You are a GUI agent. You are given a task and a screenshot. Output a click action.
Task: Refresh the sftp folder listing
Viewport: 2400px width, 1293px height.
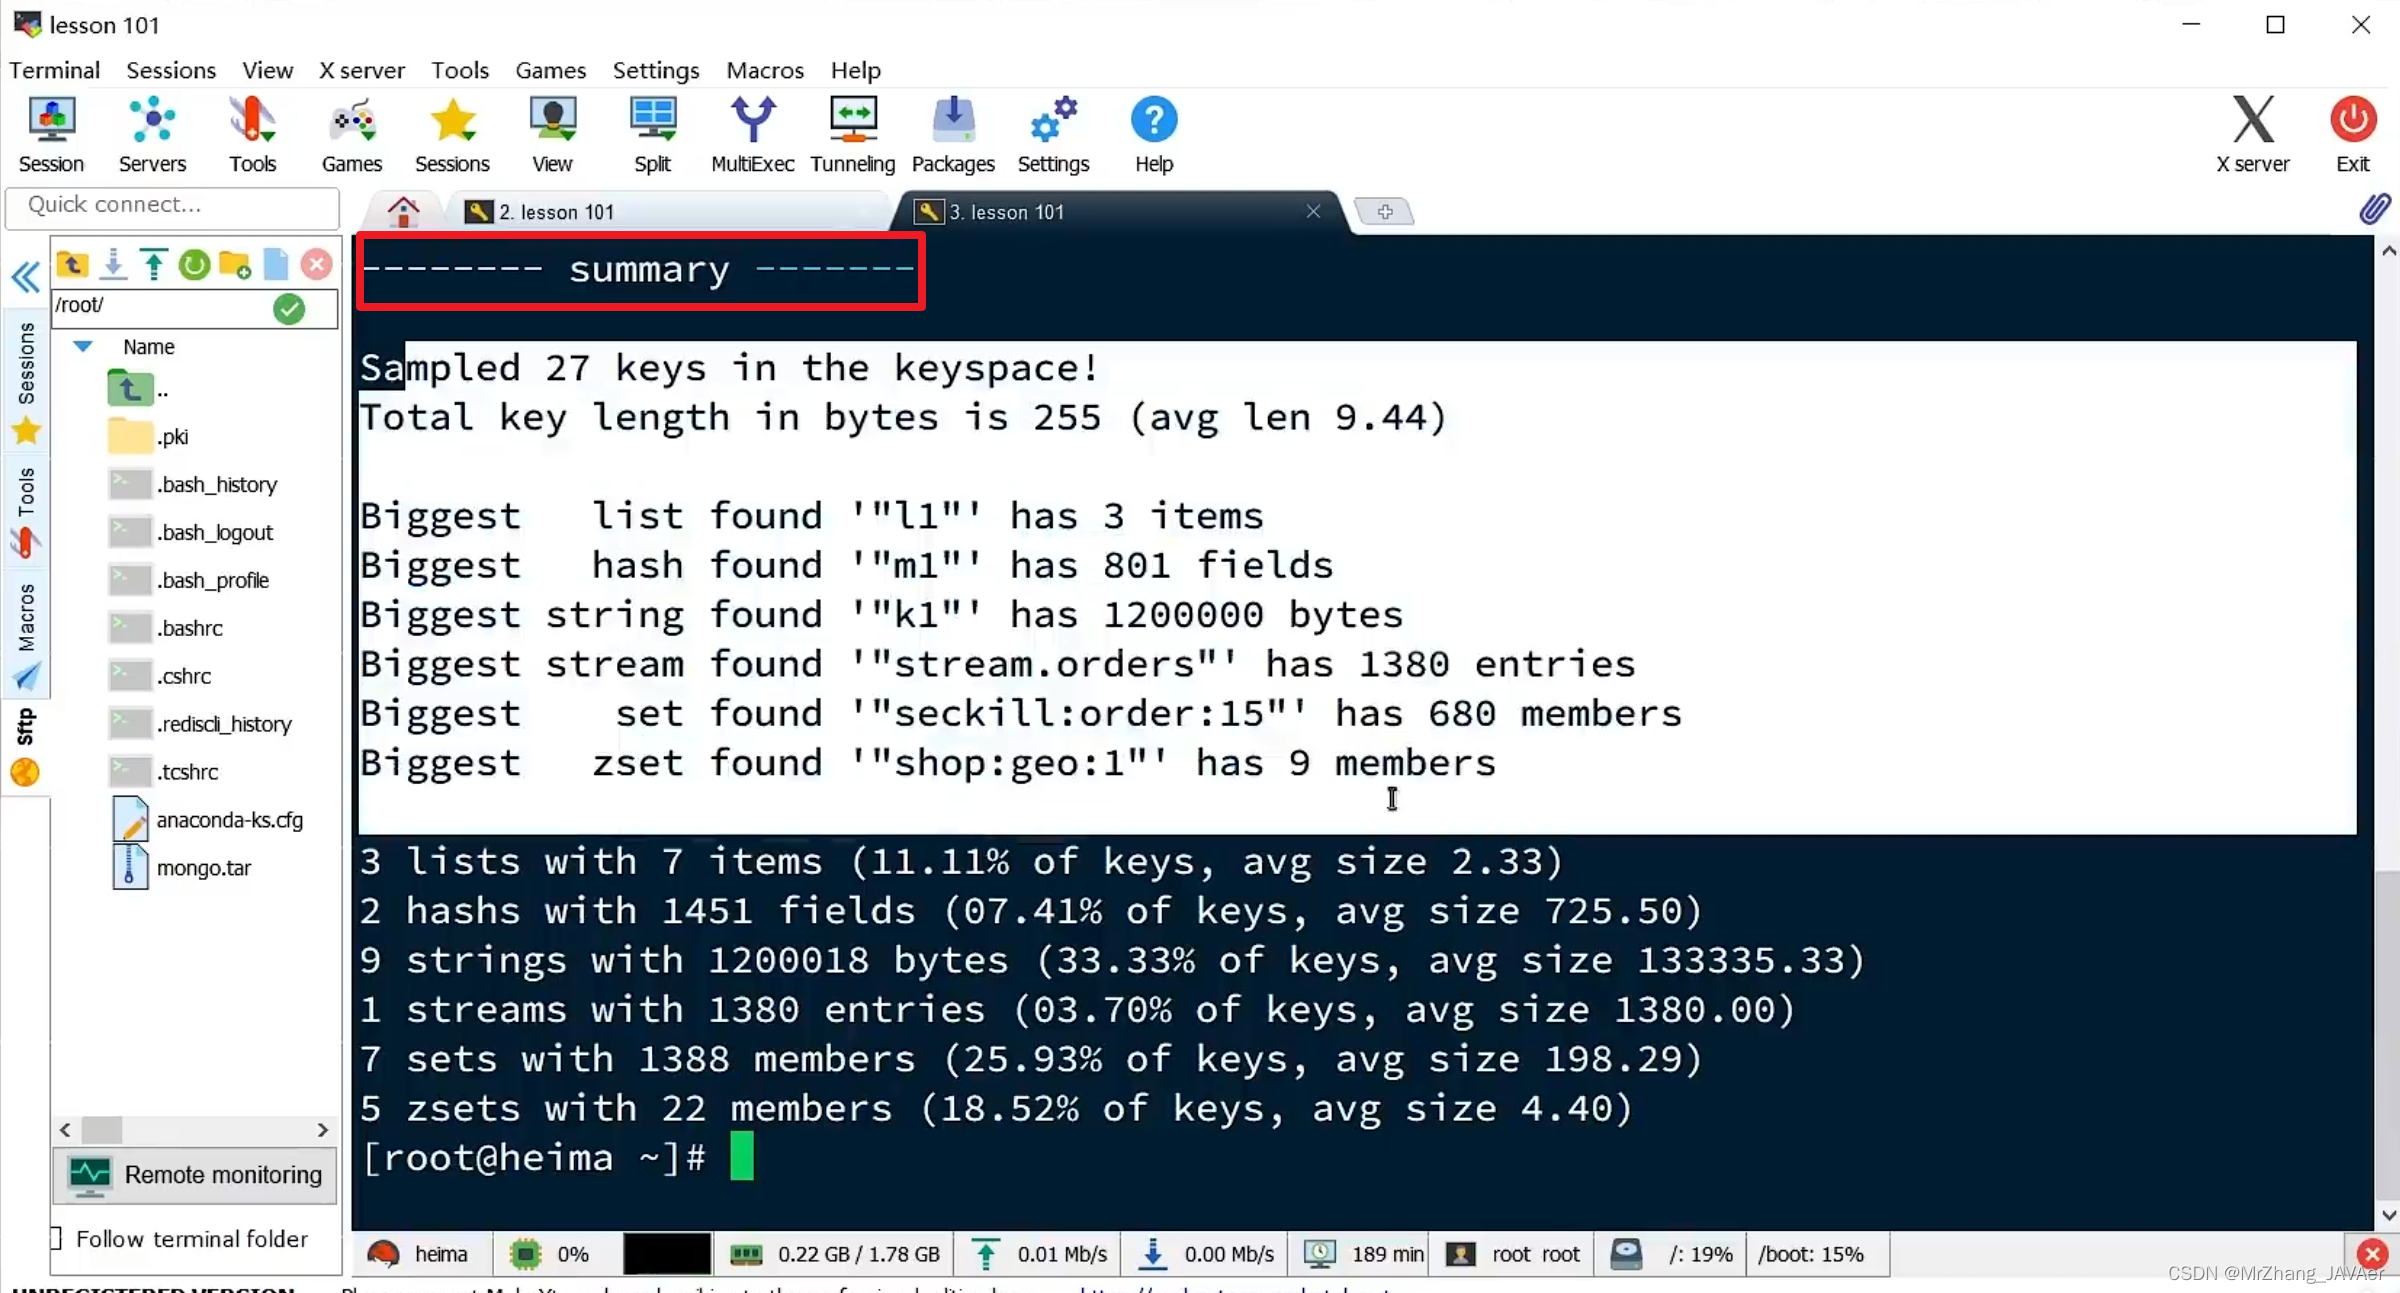tap(194, 264)
